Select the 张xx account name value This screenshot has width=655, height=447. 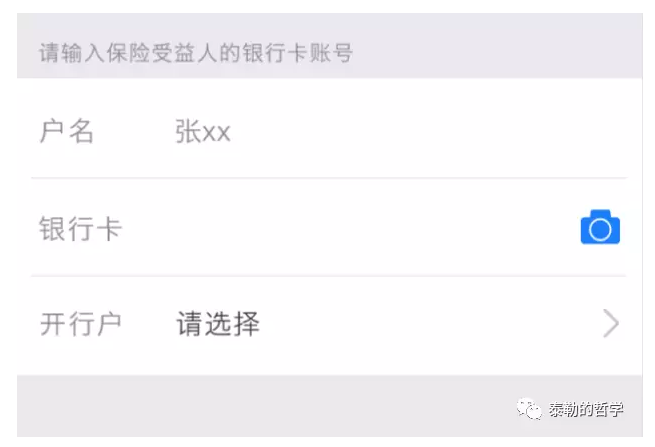[202, 132]
